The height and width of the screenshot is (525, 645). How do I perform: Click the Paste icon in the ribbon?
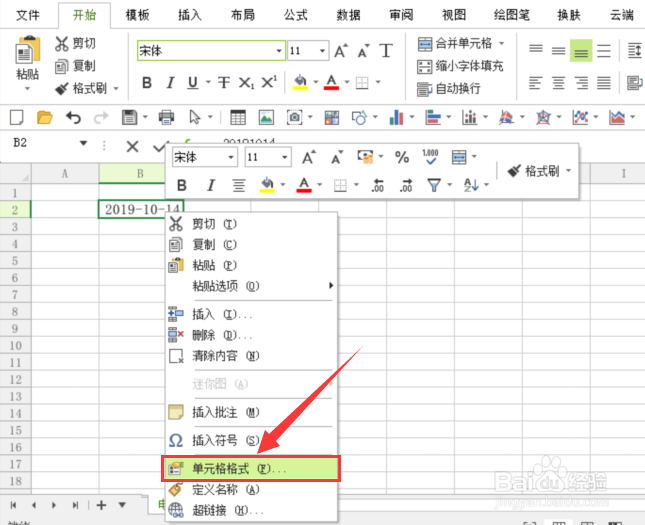point(28,50)
